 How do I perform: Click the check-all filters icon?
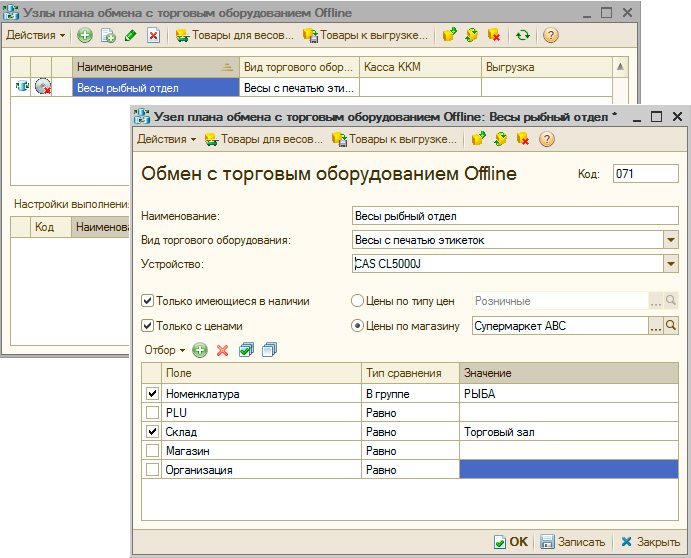[246, 350]
